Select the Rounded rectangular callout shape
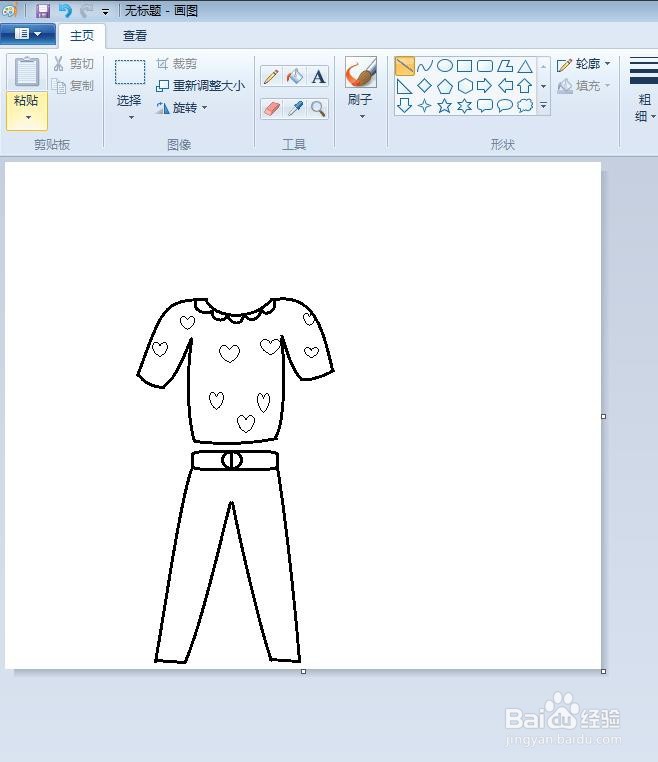The width and height of the screenshot is (658, 762). pyautogui.click(x=485, y=105)
